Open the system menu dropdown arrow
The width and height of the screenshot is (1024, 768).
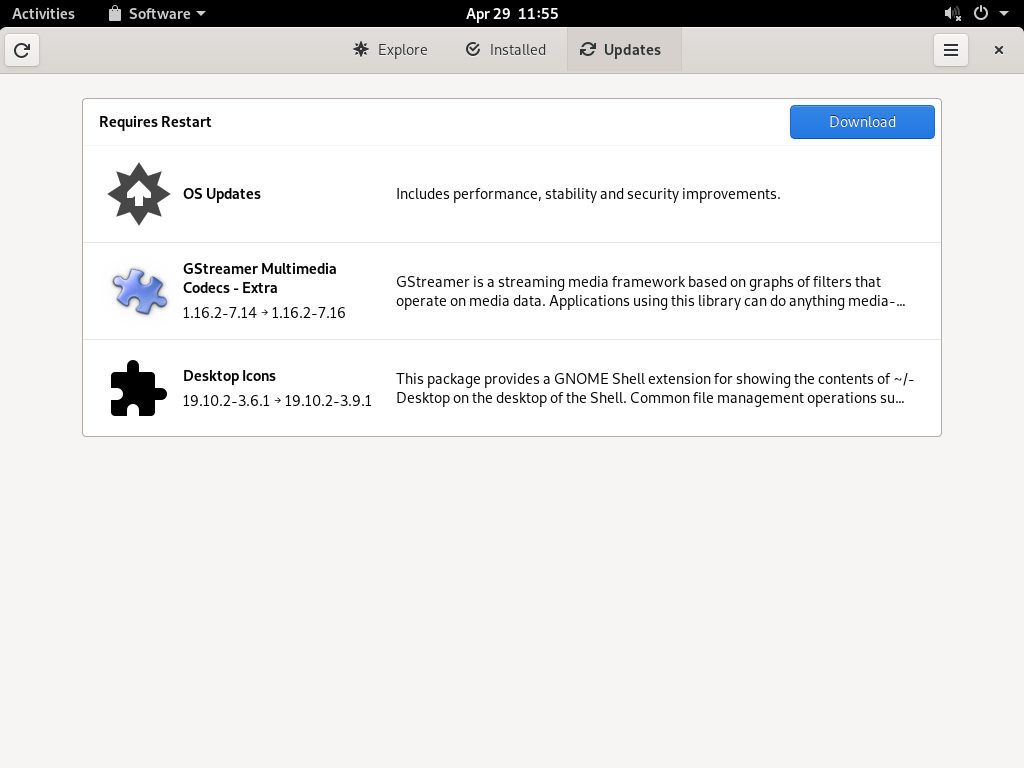pos(1004,14)
